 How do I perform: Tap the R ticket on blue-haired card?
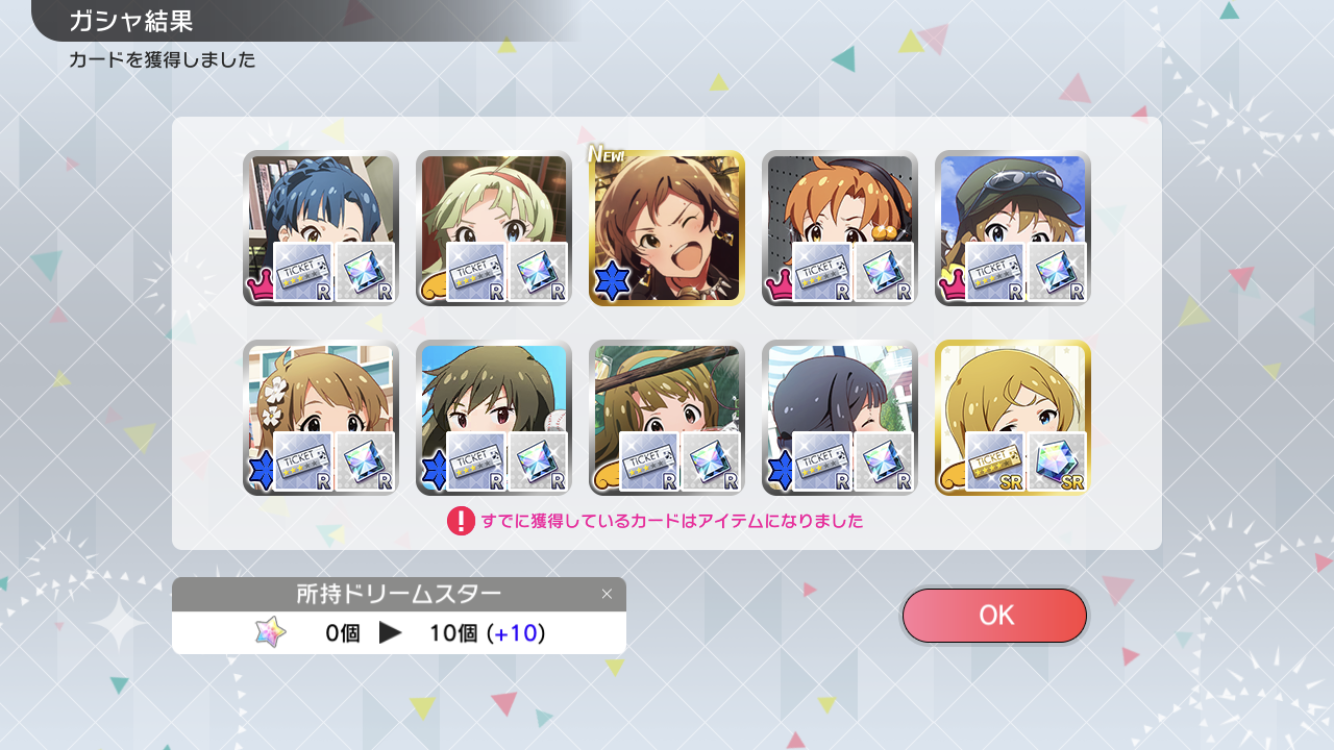click(x=304, y=272)
